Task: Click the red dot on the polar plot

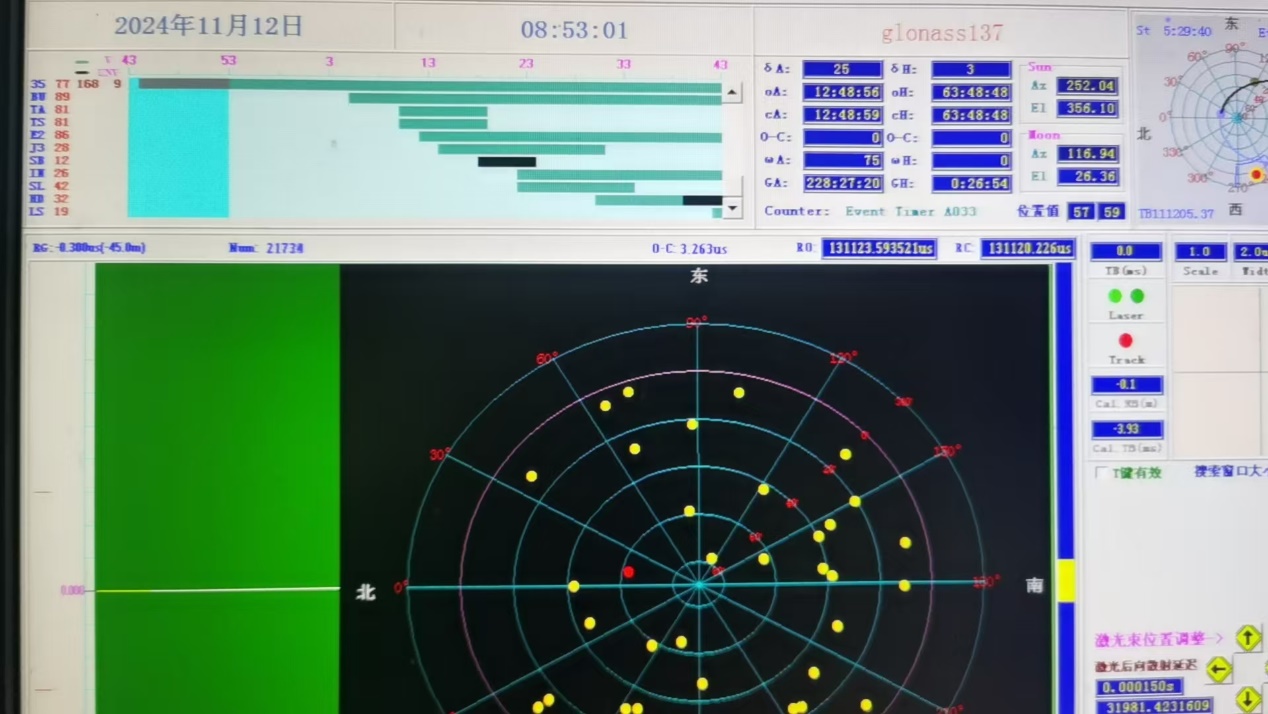Action: [628, 572]
